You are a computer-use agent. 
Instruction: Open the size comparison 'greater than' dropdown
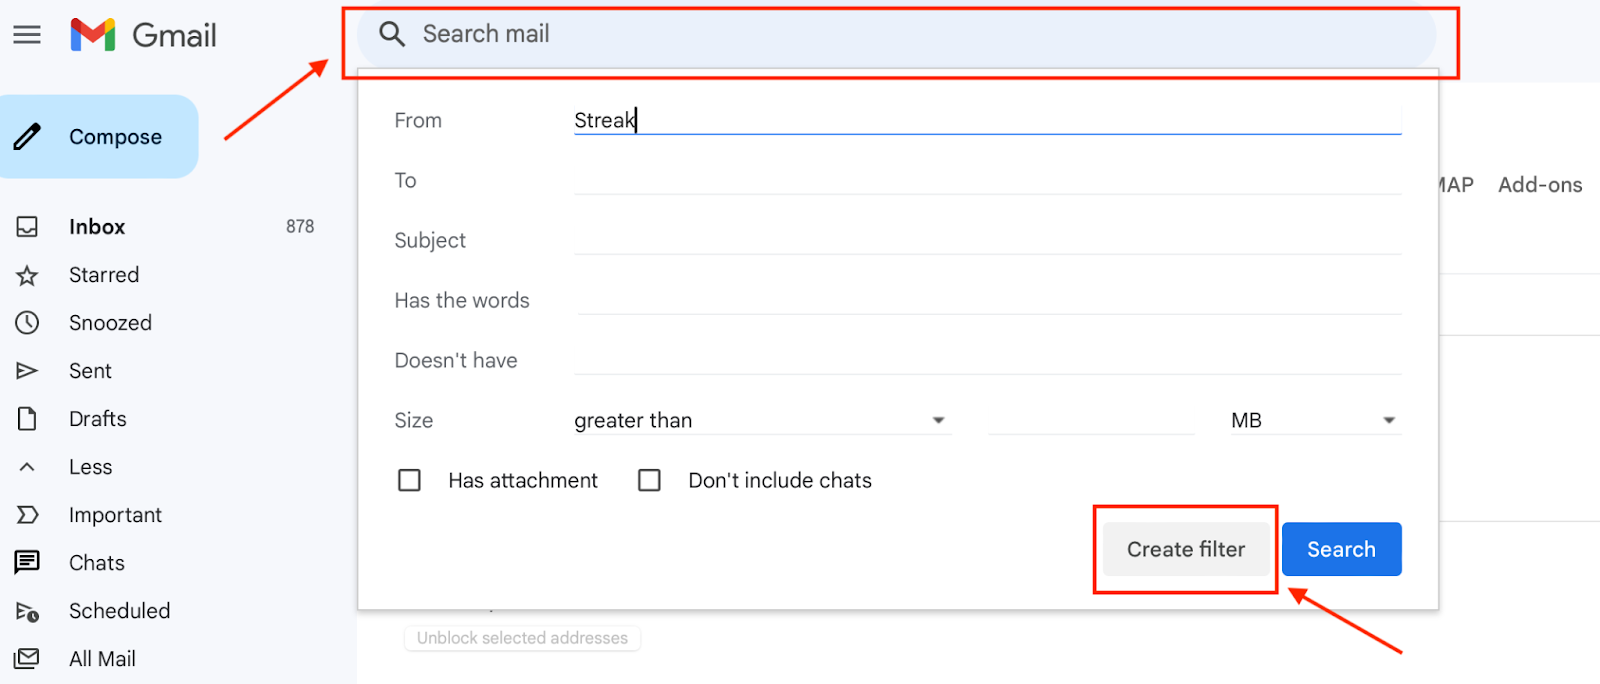(762, 420)
